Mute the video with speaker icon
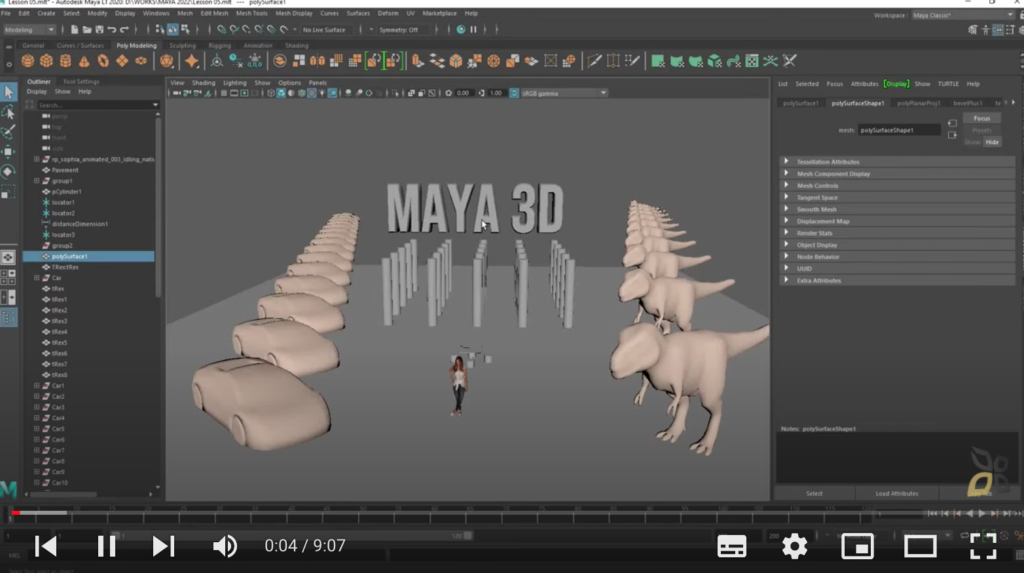The height and width of the screenshot is (573, 1024). [225, 546]
